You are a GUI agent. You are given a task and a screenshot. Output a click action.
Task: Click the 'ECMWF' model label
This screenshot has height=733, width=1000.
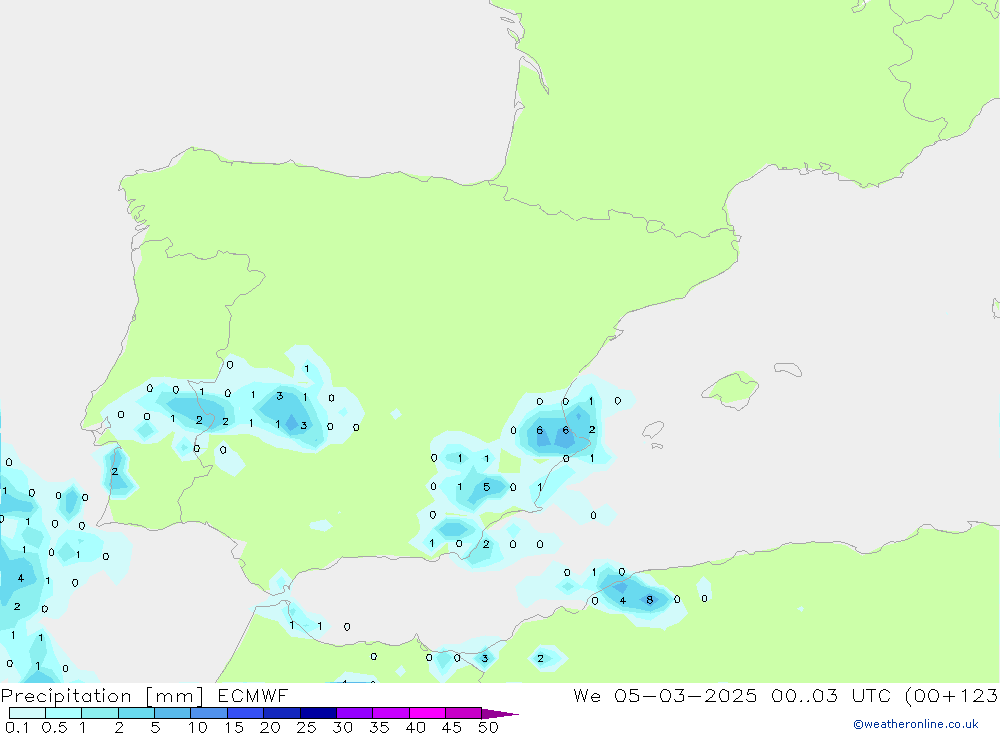click(x=253, y=696)
